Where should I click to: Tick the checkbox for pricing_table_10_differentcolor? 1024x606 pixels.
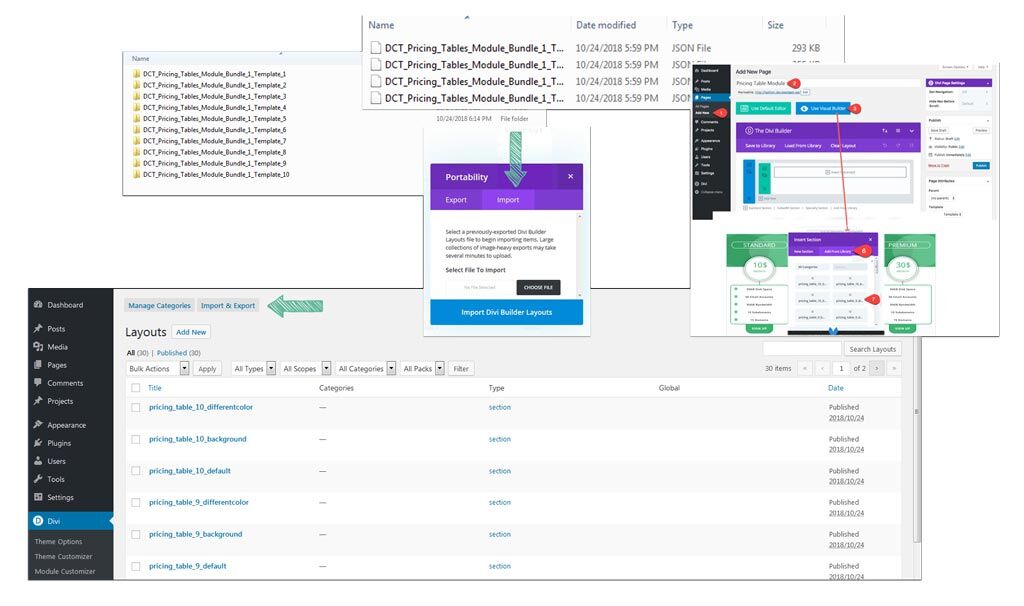(136, 407)
